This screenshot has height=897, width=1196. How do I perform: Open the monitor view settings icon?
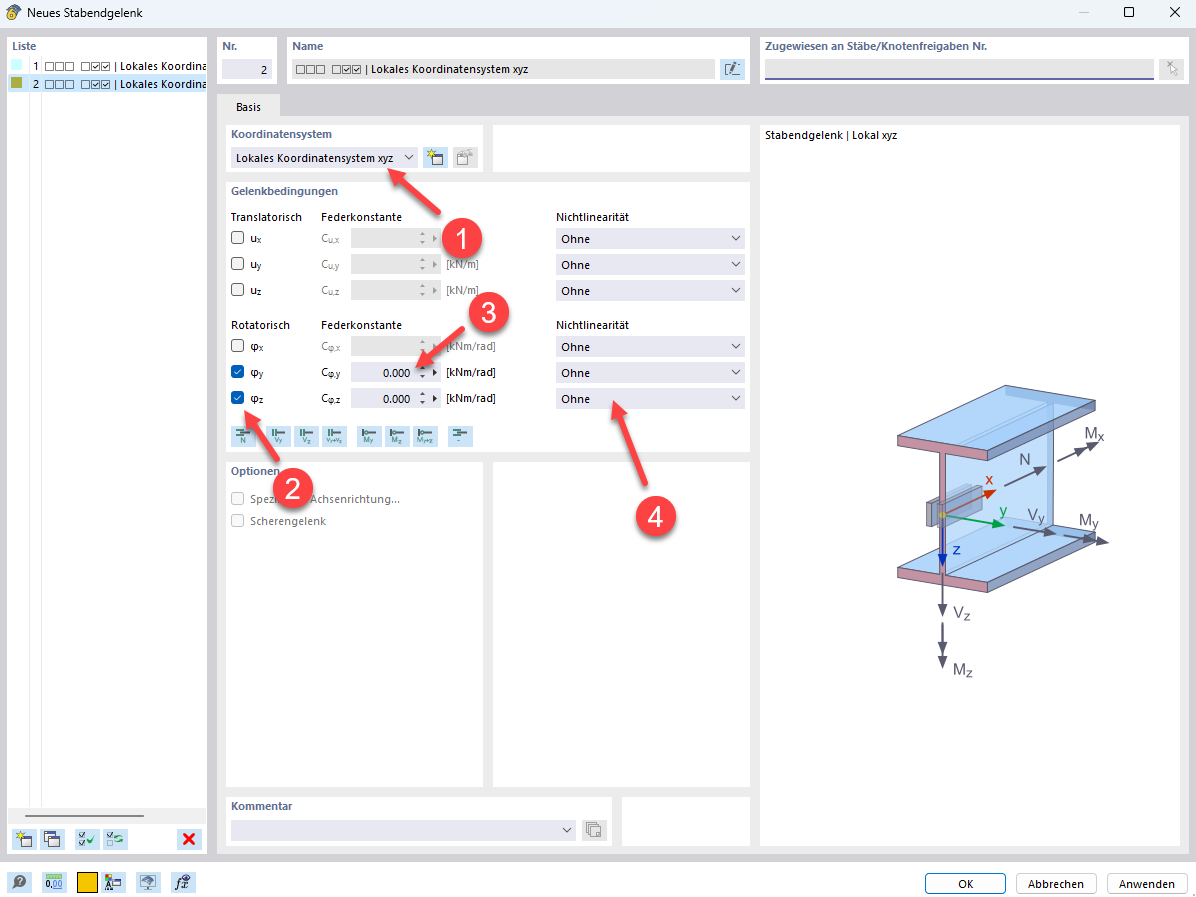click(x=148, y=883)
